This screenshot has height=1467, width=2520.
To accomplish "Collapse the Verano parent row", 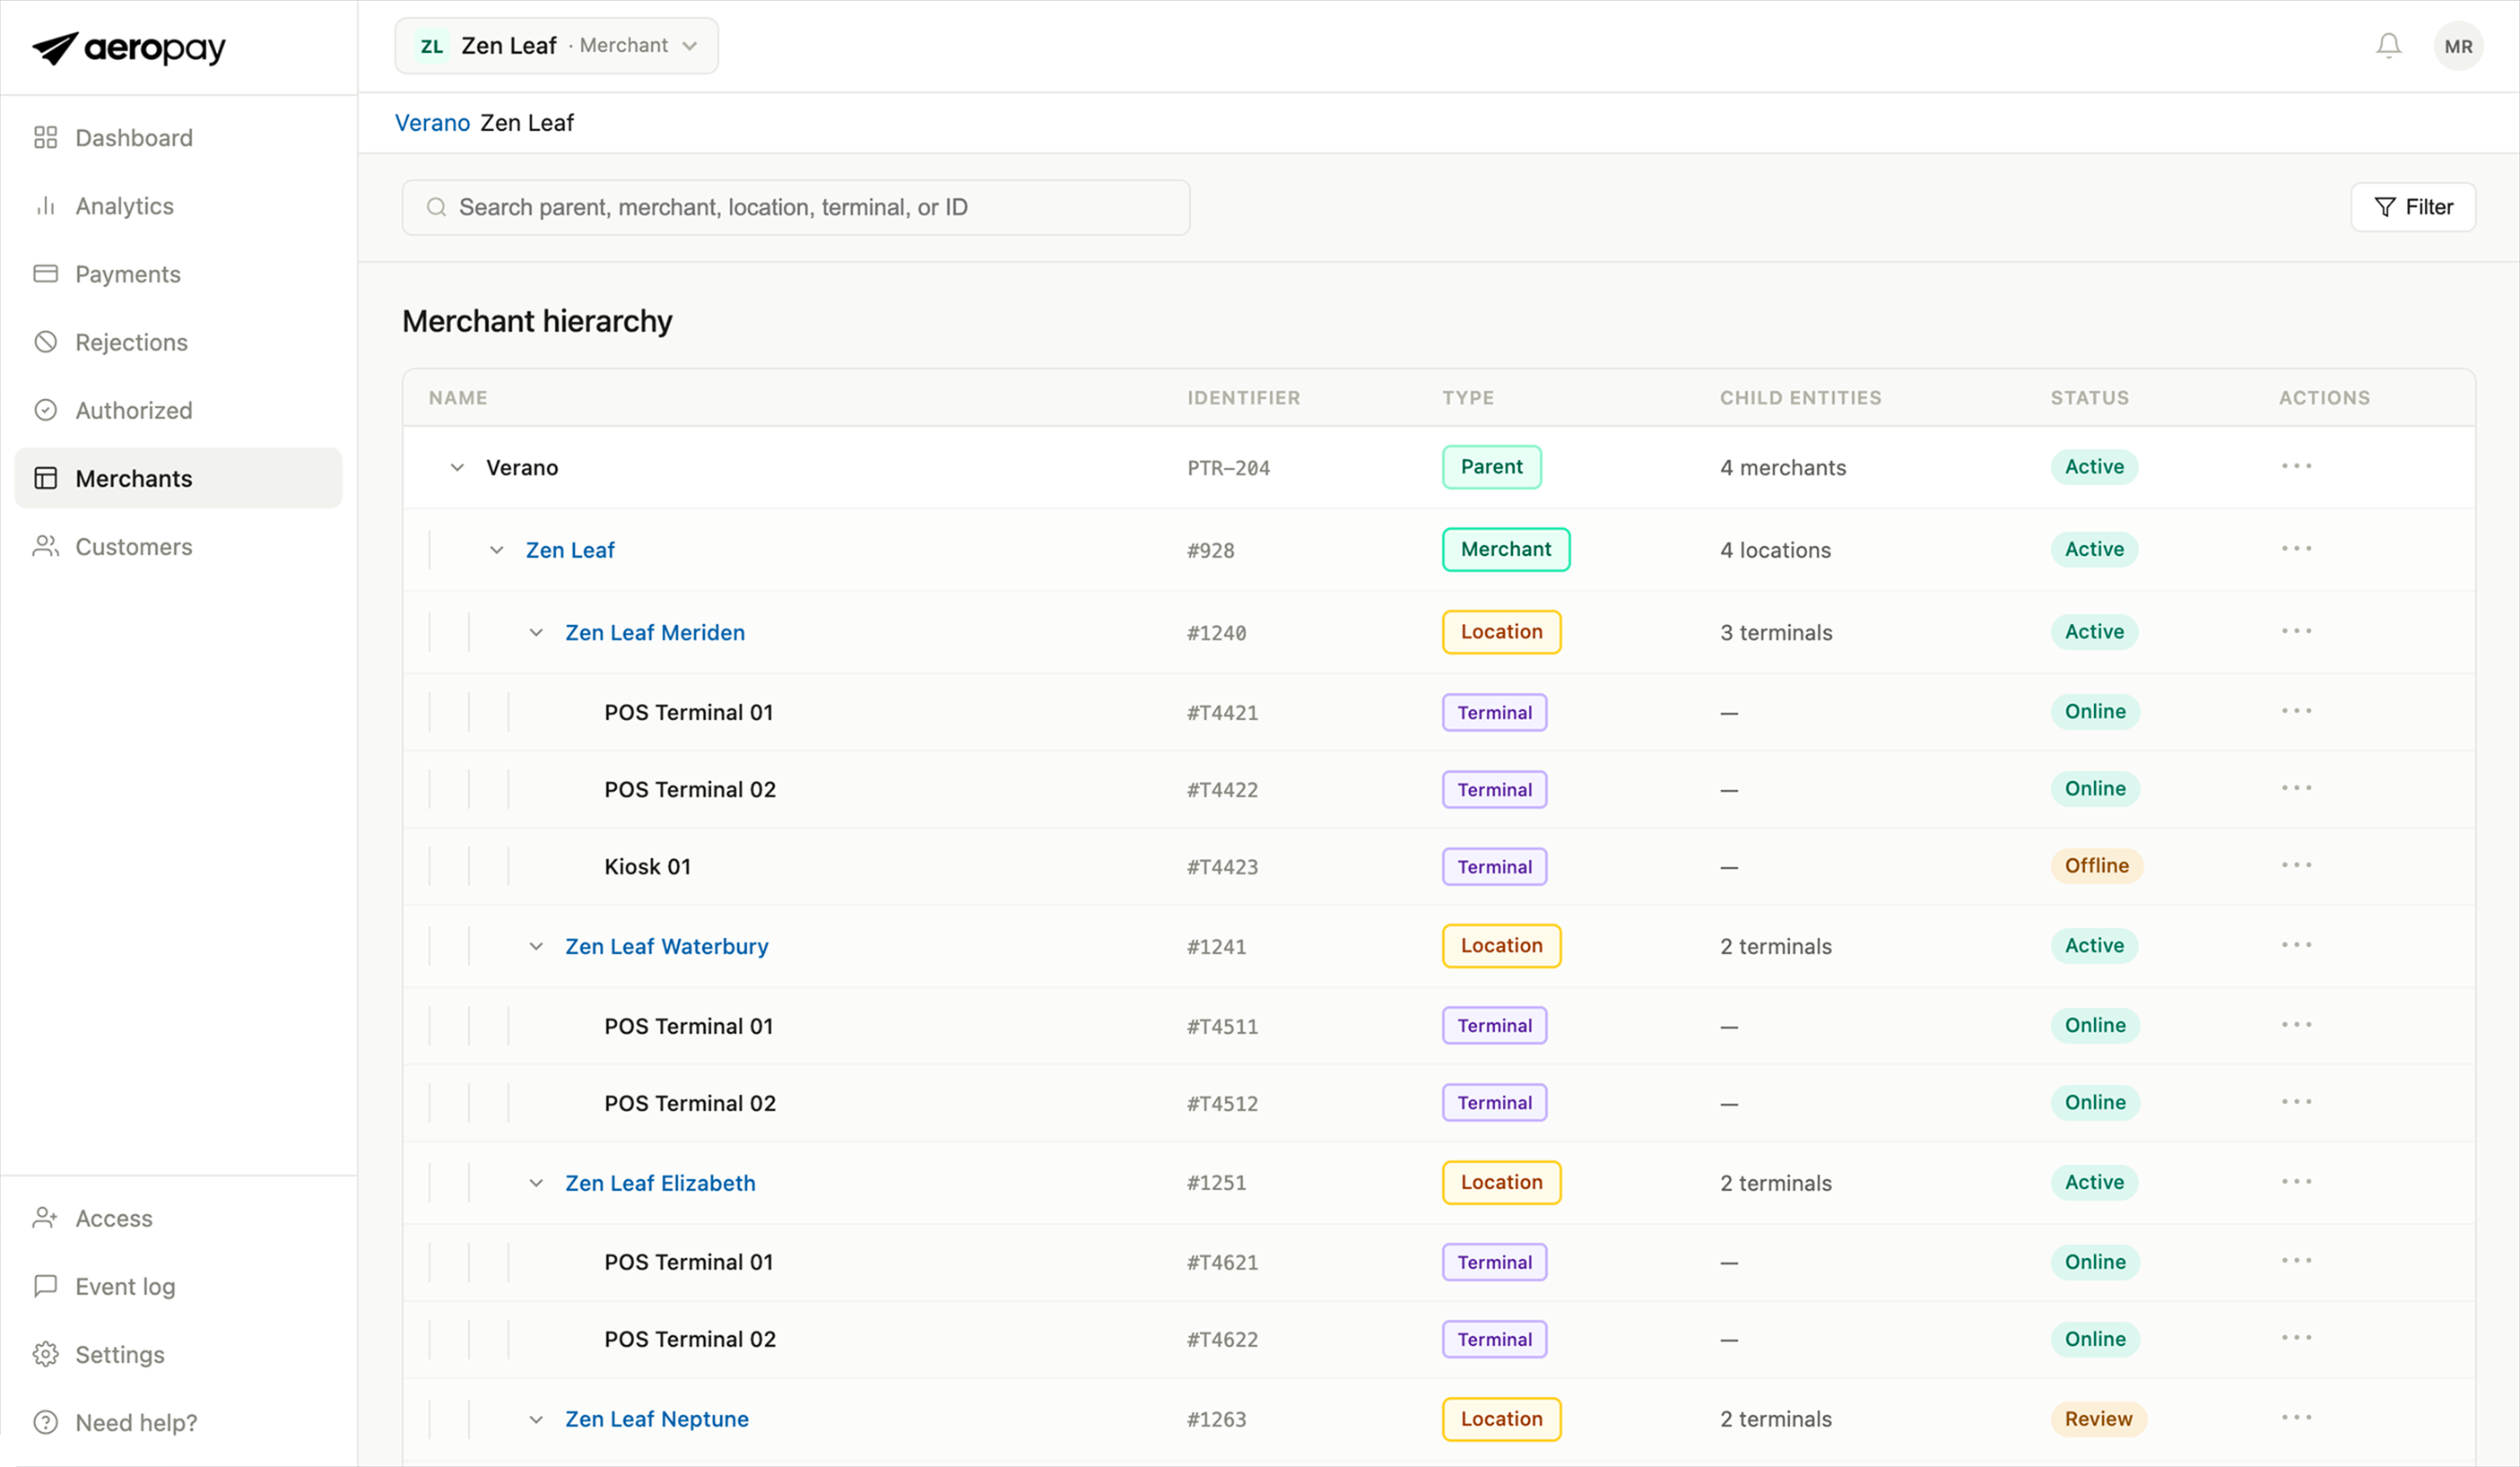I will [457, 467].
